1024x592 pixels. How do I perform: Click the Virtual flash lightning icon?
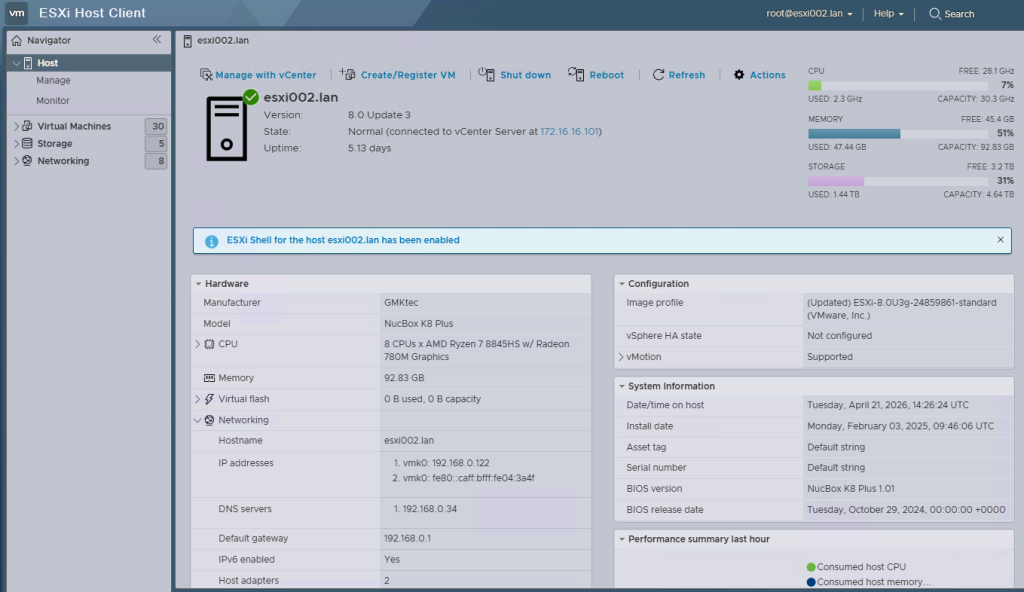[x=209, y=399]
